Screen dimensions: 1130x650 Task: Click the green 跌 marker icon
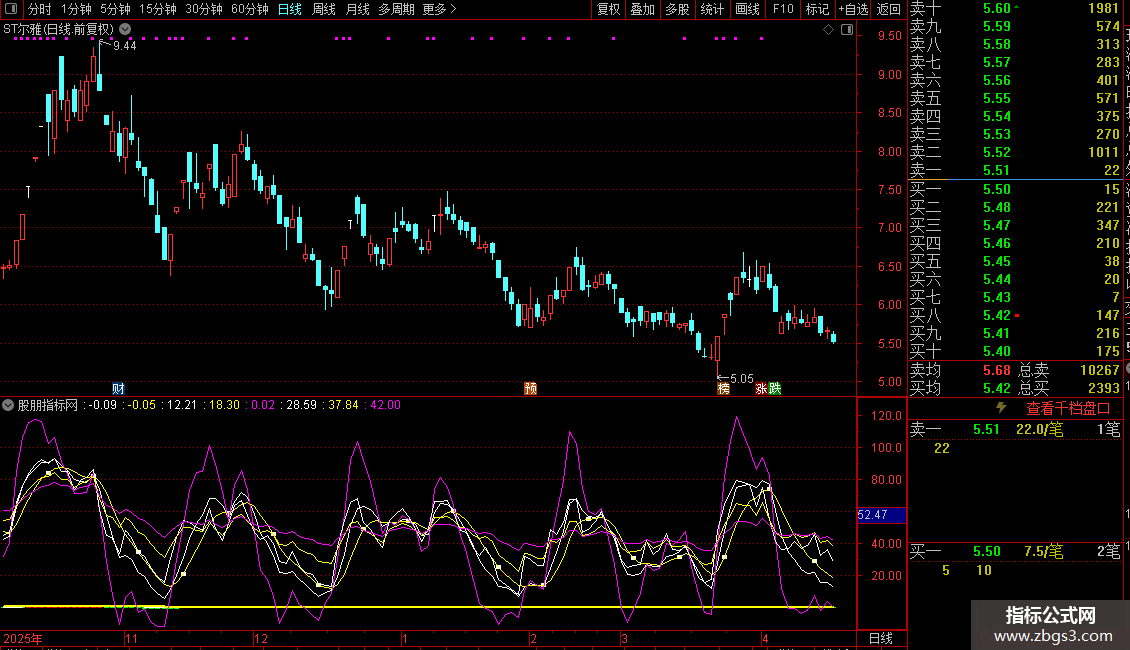[x=775, y=388]
